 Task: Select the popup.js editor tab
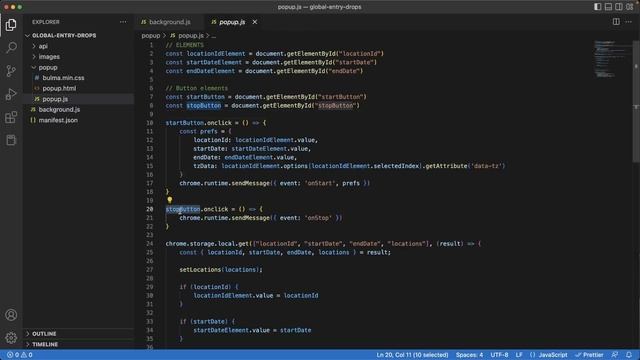pos(232,22)
